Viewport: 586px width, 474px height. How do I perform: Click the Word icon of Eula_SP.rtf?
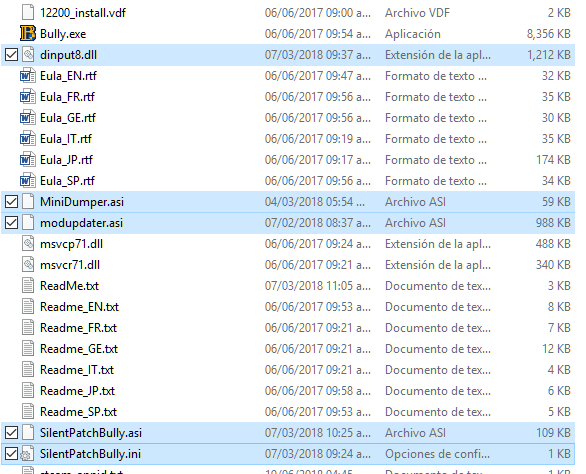coord(28,181)
